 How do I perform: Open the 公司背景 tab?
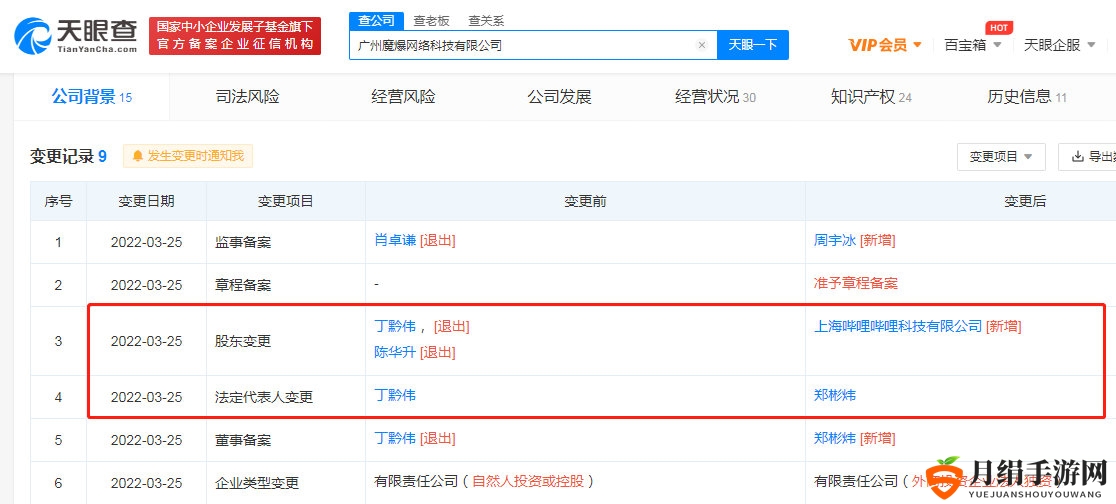click(91, 97)
